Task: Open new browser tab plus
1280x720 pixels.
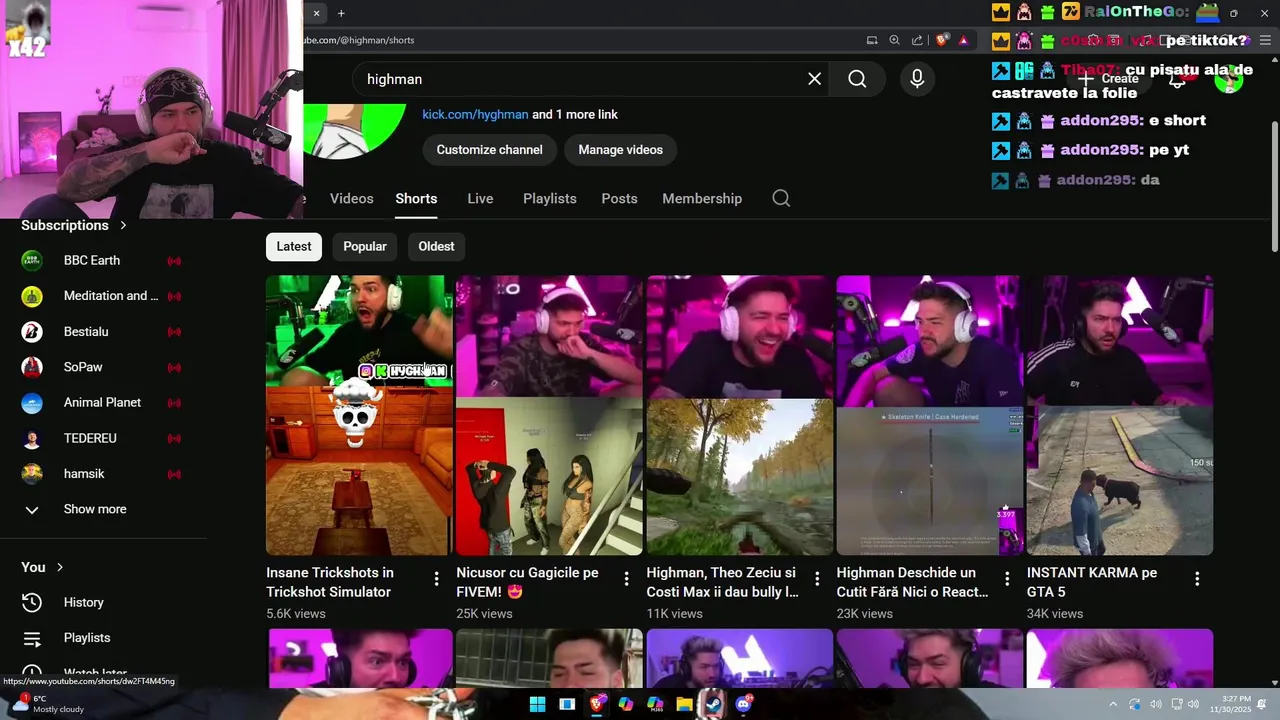Action: (341, 13)
